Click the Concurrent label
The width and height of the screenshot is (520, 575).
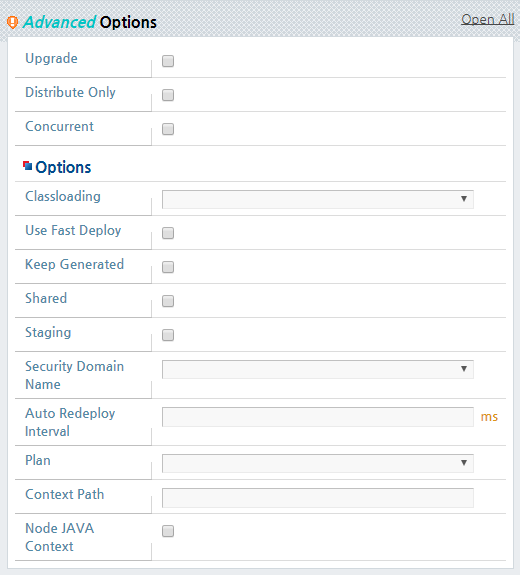pos(59,127)
